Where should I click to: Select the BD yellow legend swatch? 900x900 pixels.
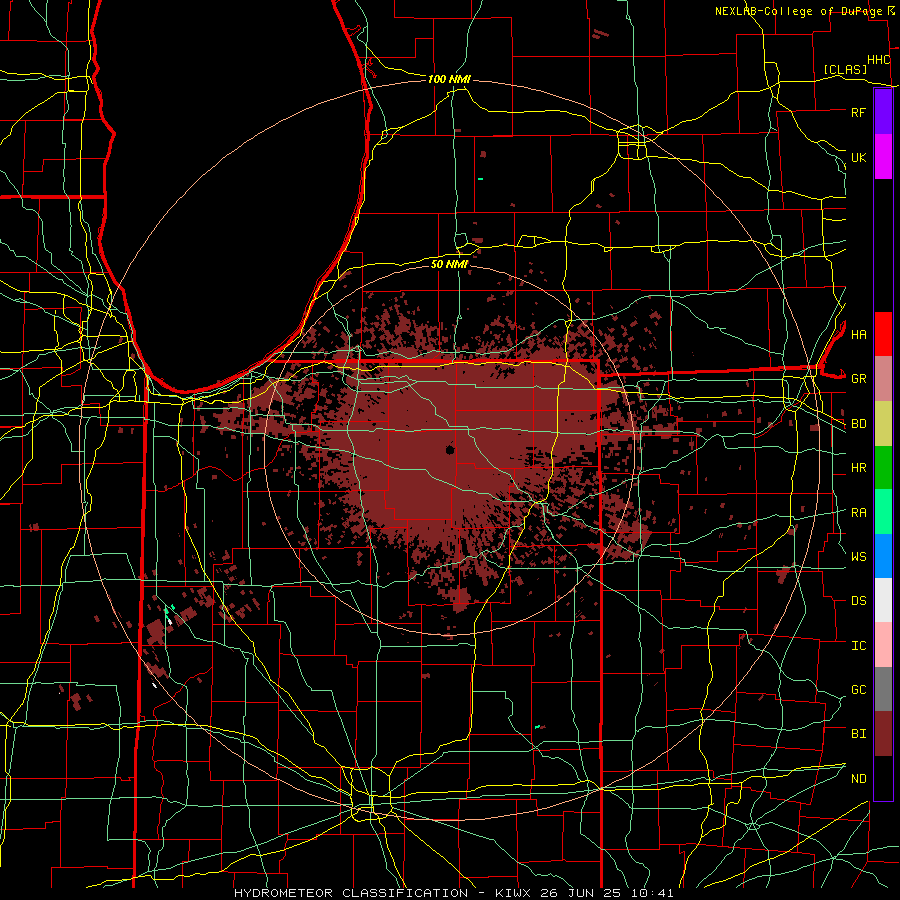click(883, 424)
